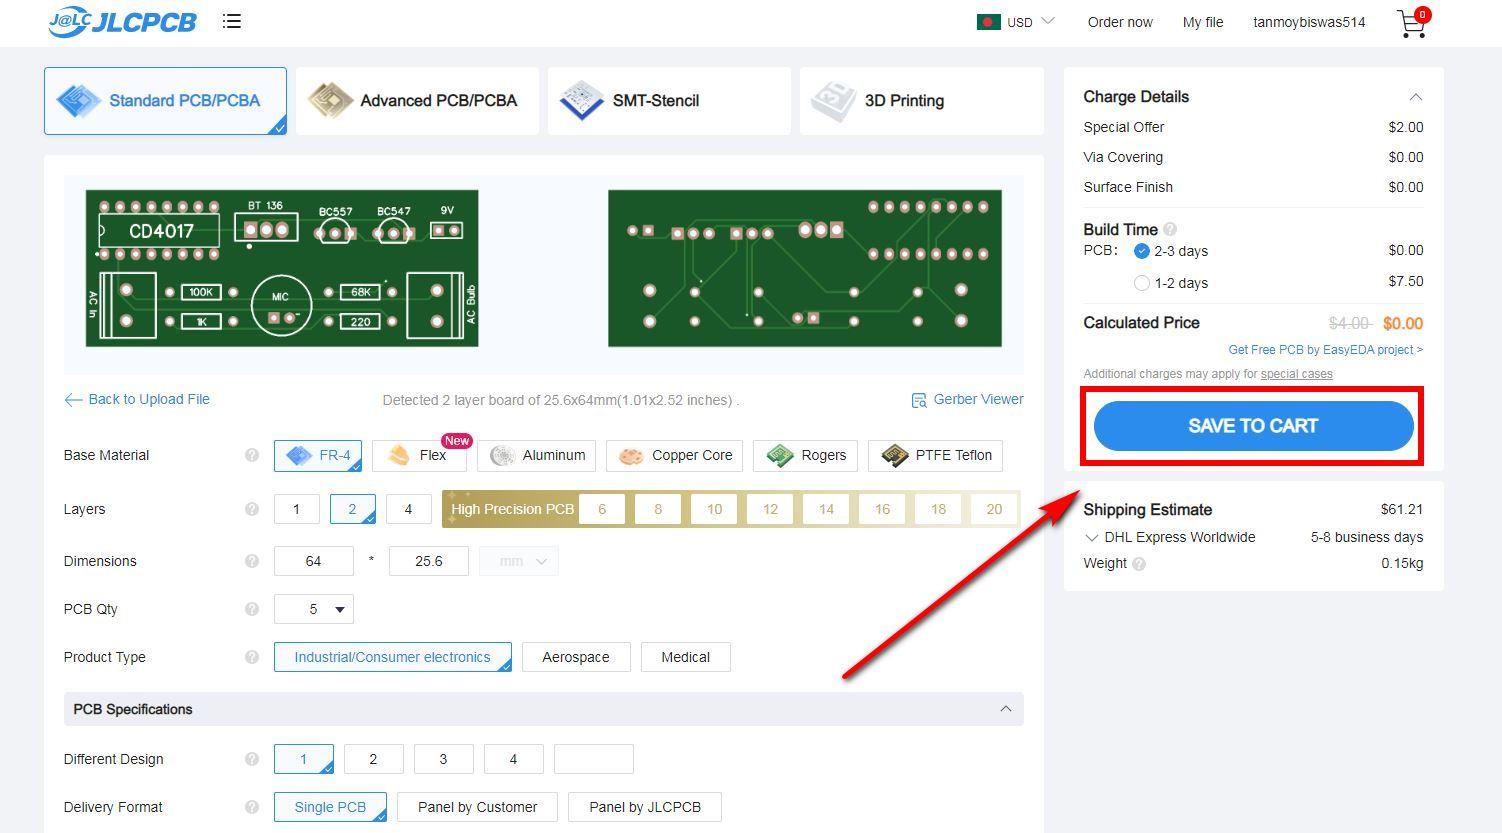Select Rogers base material
Viewport: 1502px width, 833px height.
(806, 455)
